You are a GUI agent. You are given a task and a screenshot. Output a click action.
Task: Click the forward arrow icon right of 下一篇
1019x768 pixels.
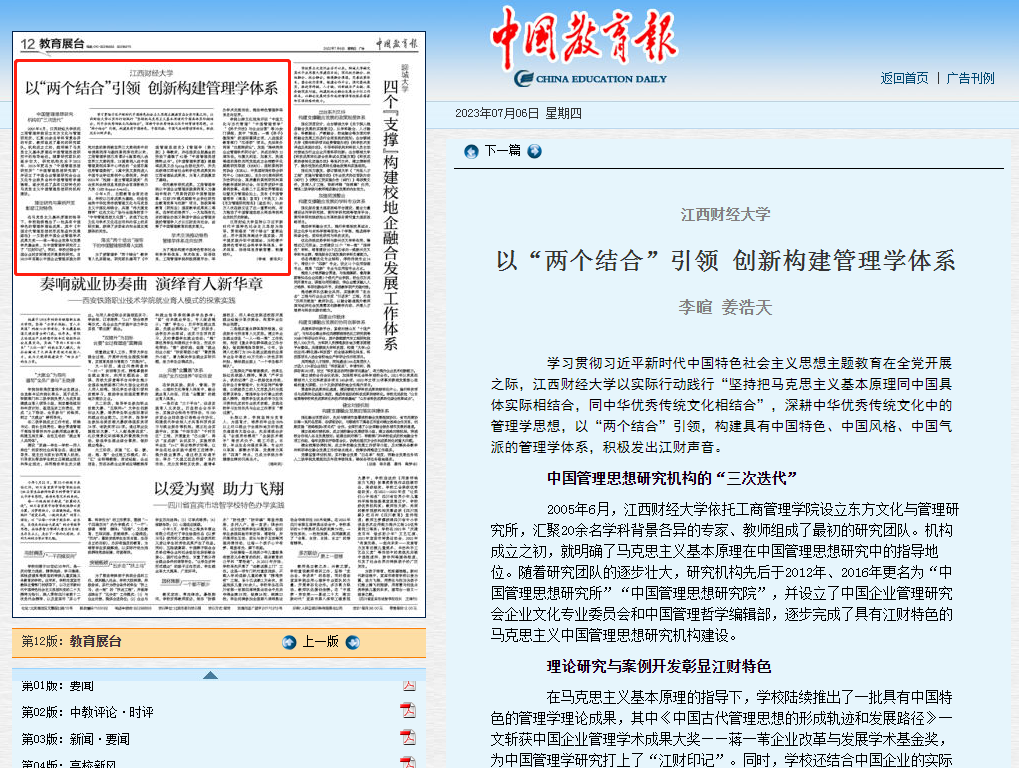[534, 151]
